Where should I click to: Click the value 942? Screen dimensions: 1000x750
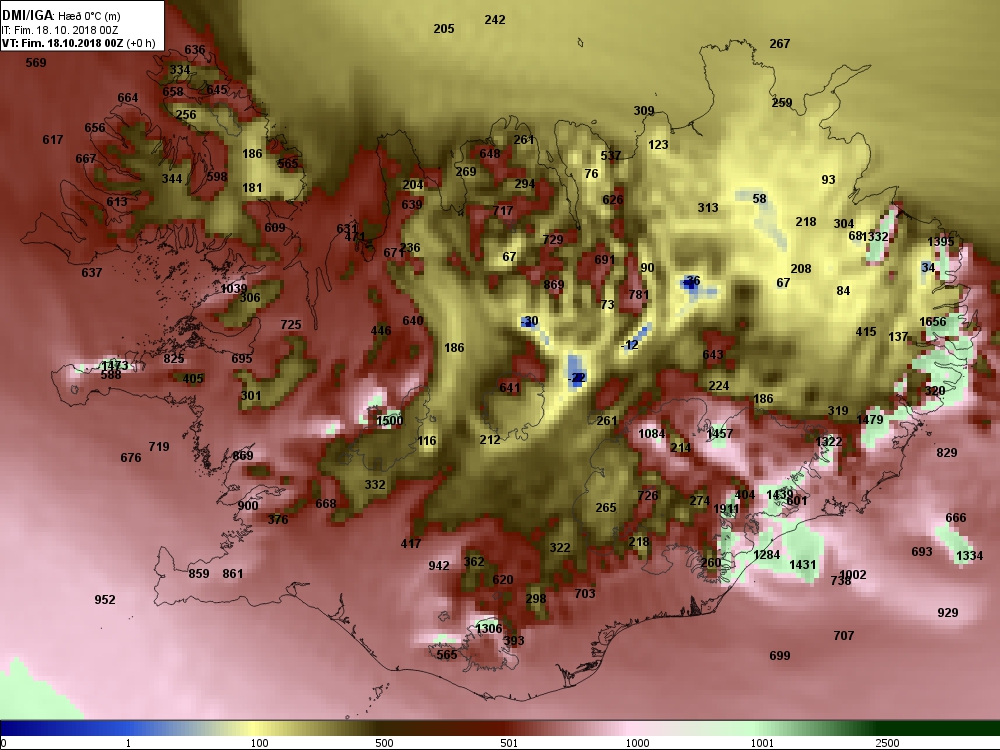pos(439,566)
